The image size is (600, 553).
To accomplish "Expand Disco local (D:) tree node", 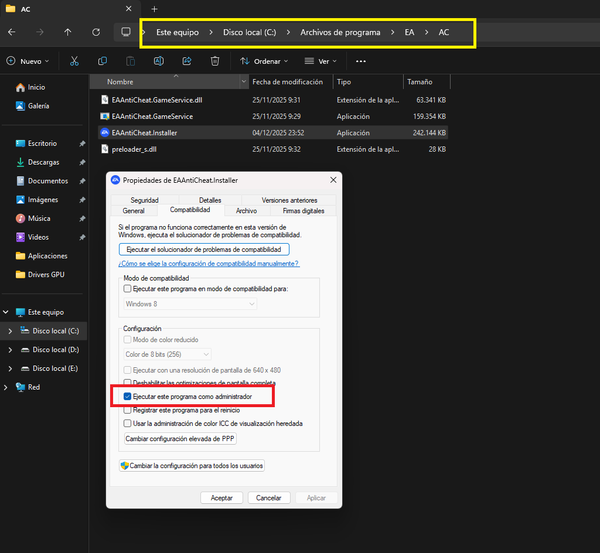I will click(x=10, y=350).
